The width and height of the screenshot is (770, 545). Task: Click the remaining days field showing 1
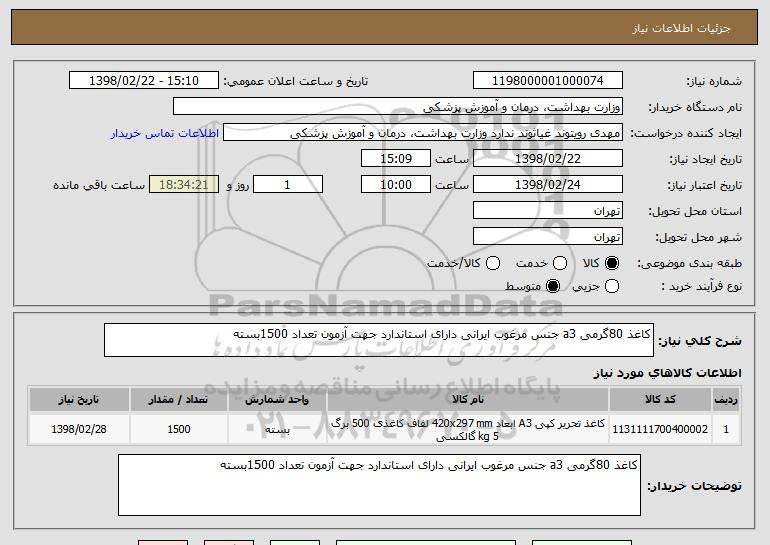(288, 185)
